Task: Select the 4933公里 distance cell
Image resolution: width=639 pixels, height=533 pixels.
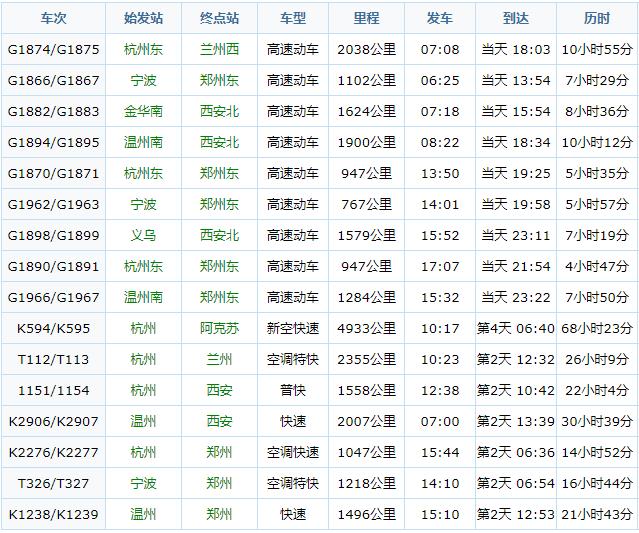Action: click(366, 328)
